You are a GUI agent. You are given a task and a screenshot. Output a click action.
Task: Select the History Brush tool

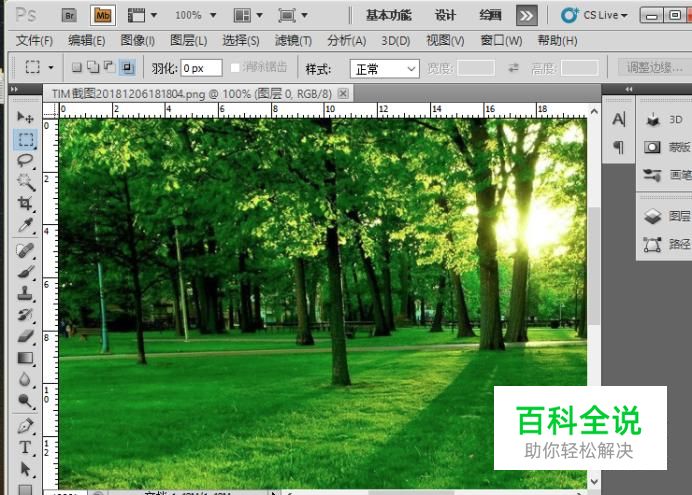[x=26, y=315]
